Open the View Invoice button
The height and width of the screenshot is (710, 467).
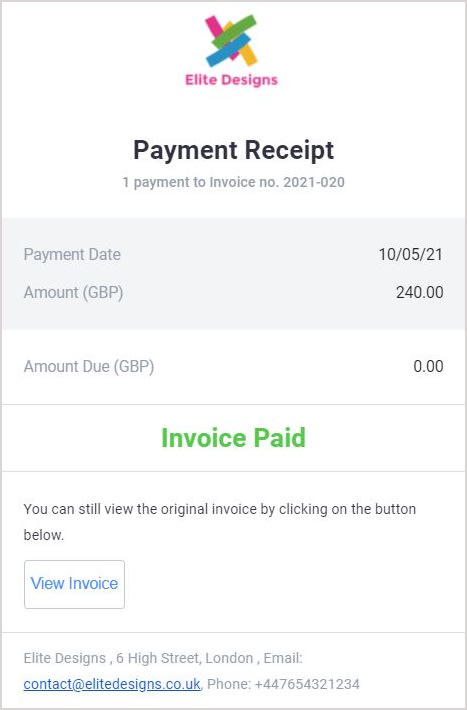pyautogui.click(x=74, y=584)
